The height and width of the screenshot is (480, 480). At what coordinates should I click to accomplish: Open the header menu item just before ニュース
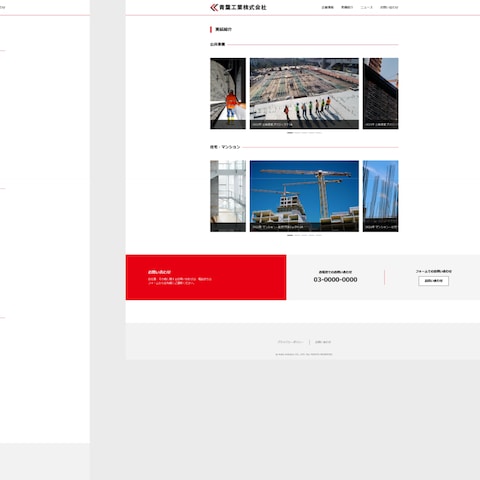[x=347, y=7]
